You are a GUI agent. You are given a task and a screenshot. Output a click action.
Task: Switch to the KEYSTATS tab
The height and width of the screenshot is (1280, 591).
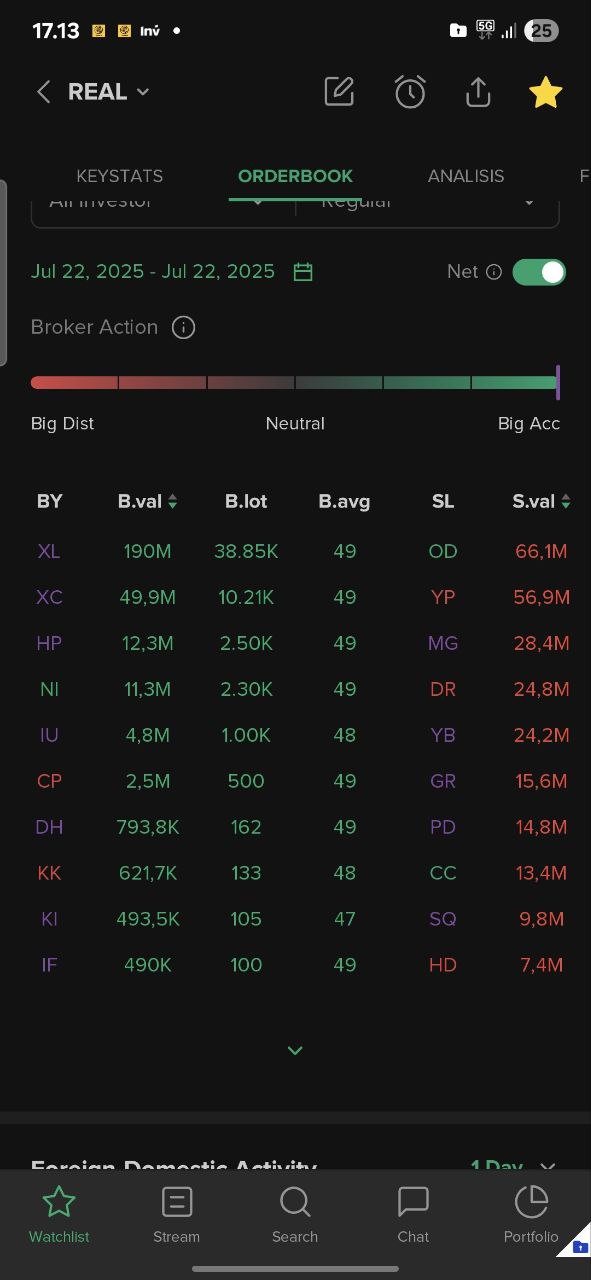tap(120, 176)
